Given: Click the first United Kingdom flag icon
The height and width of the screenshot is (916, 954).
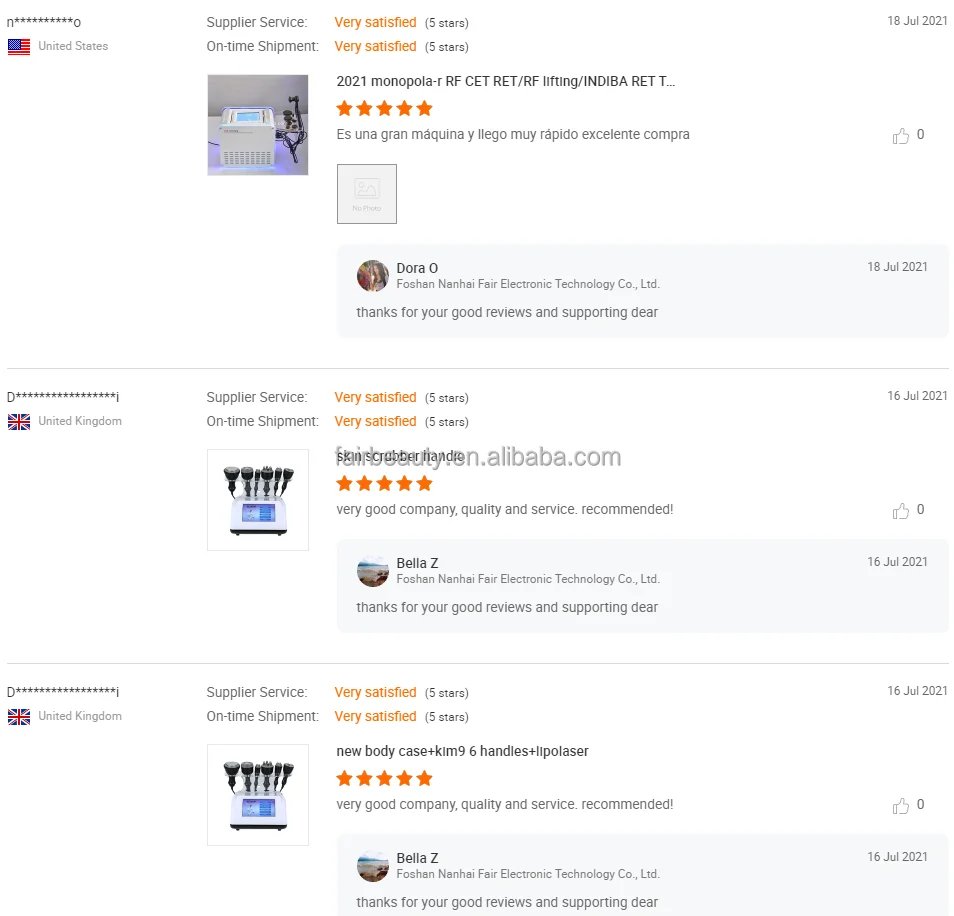Looking at the screenshot, I should pos(19,422).
